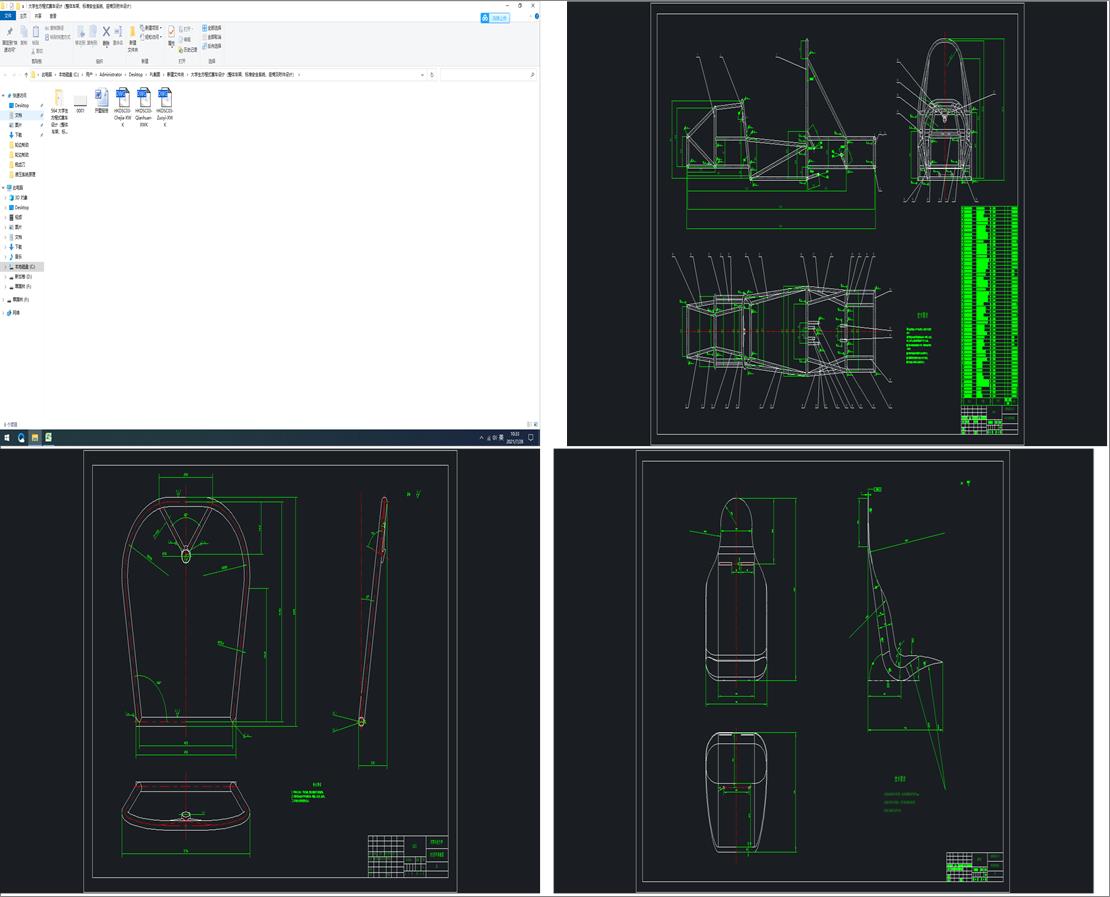Select Desktop under Quick Access

[x=21, y=105]
